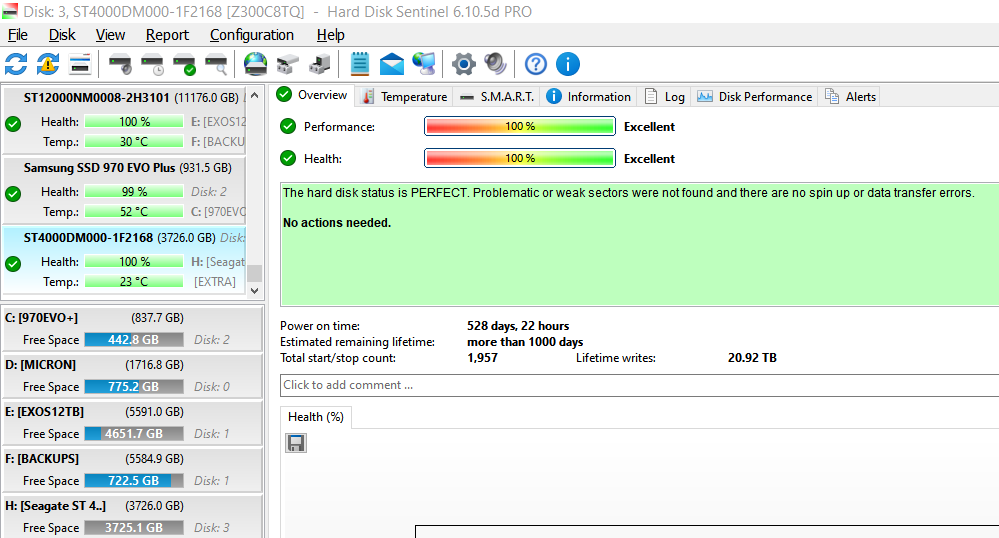
Task: Click the '20.92 TB' lifetime writes value
Action: pos(752,358)
